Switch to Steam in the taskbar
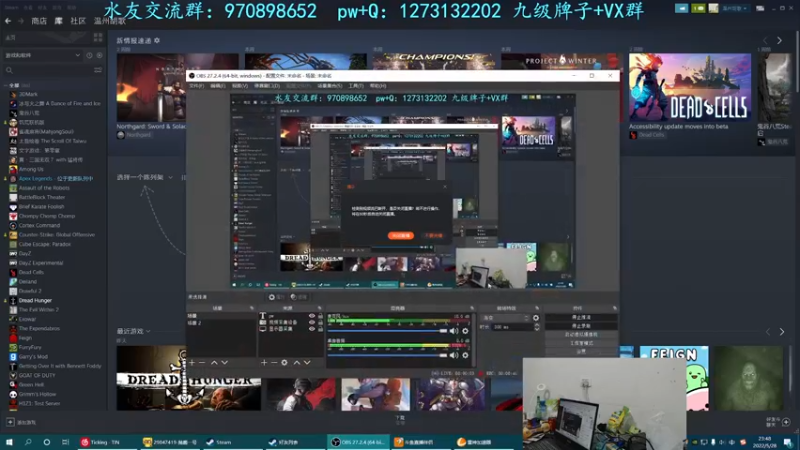This screenshot has height=450, width=800. (x=233, y=442)
